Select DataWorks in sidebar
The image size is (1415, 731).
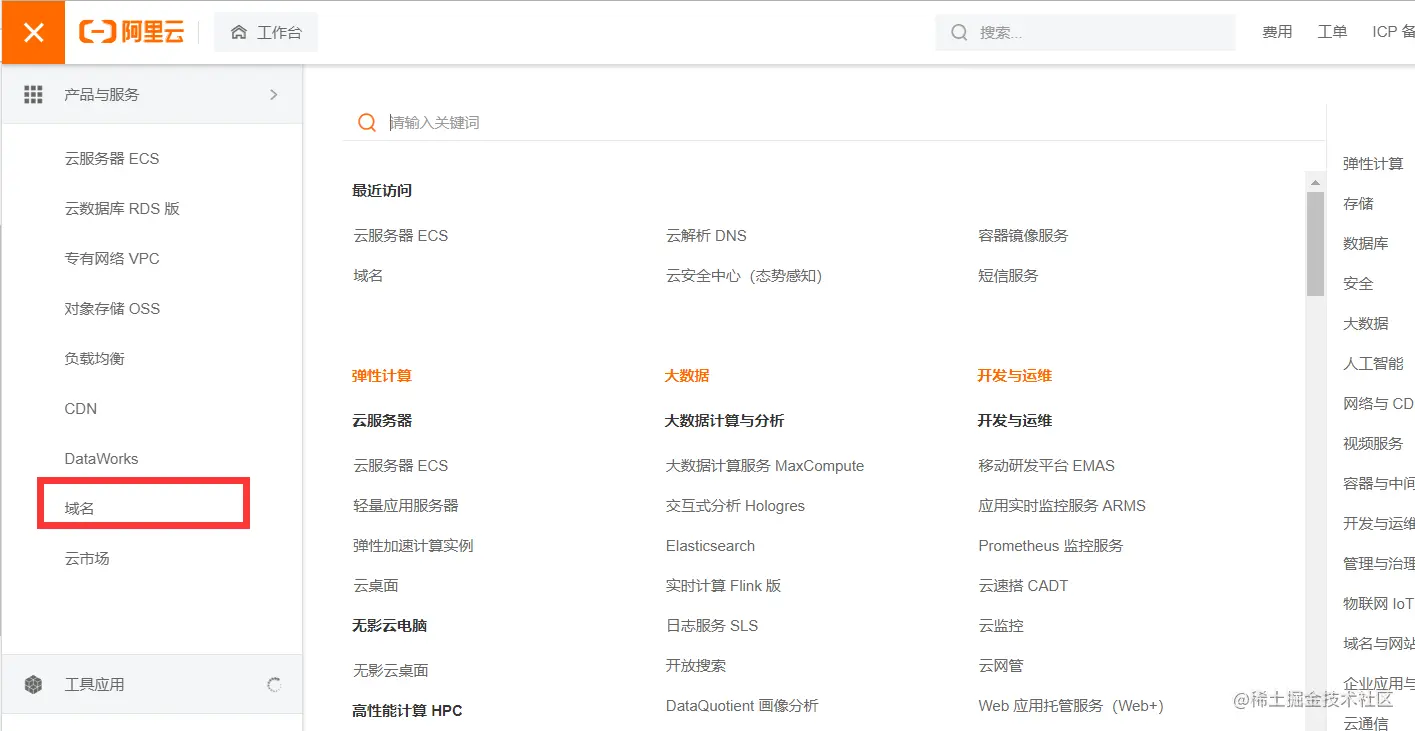pos(101,458)
